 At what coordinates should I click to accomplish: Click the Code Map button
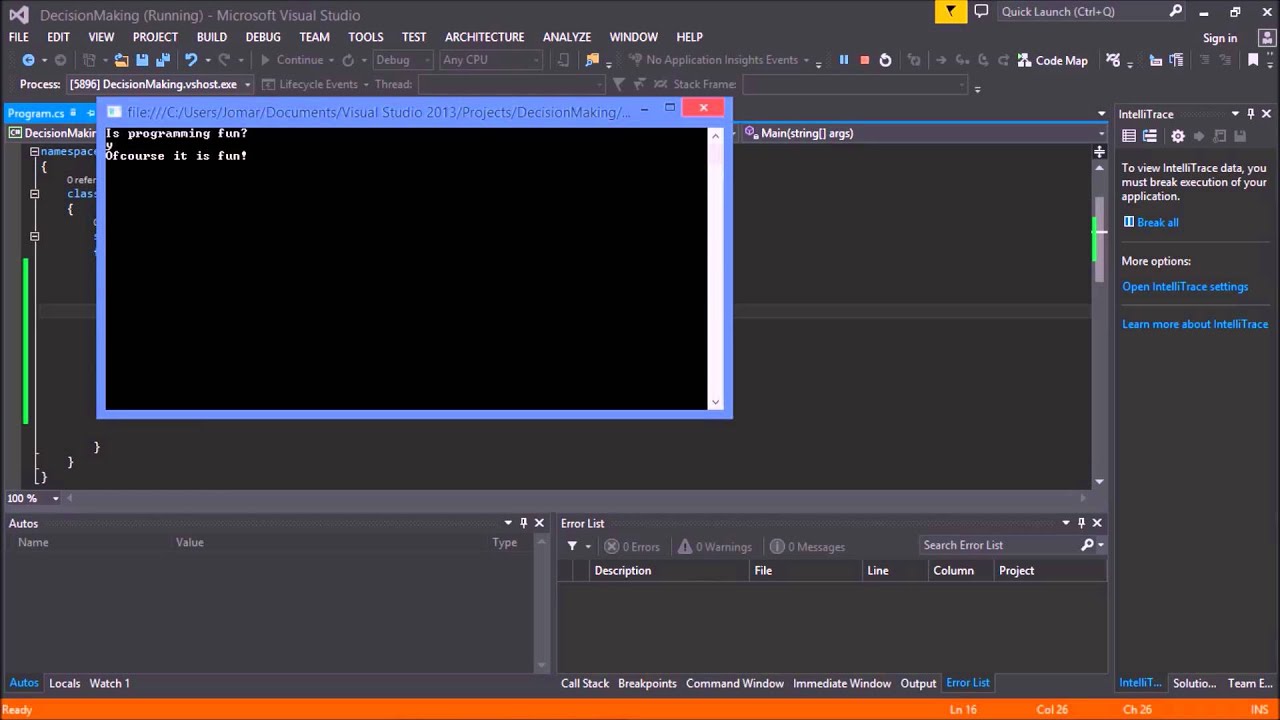[1052, 60]
